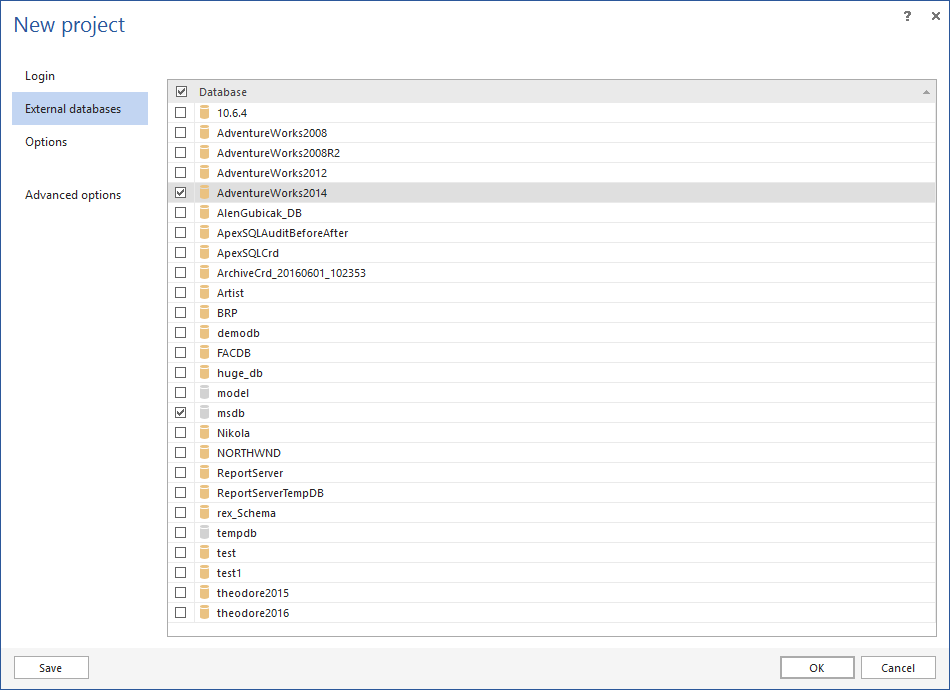Click the 10.6.4 database icon
Viewport: 950px width, 690px height.
click(x=205, y=113)
